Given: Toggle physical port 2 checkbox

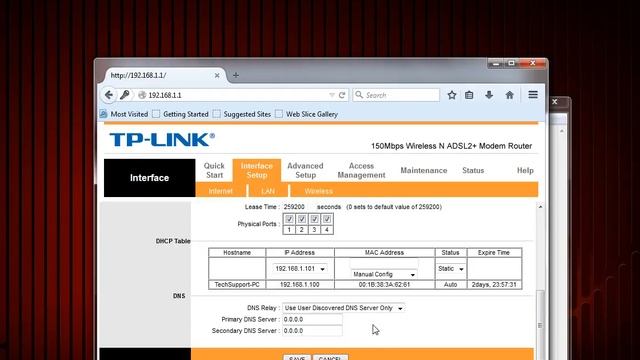Looking at the screenshot, I should pos(302,219).
